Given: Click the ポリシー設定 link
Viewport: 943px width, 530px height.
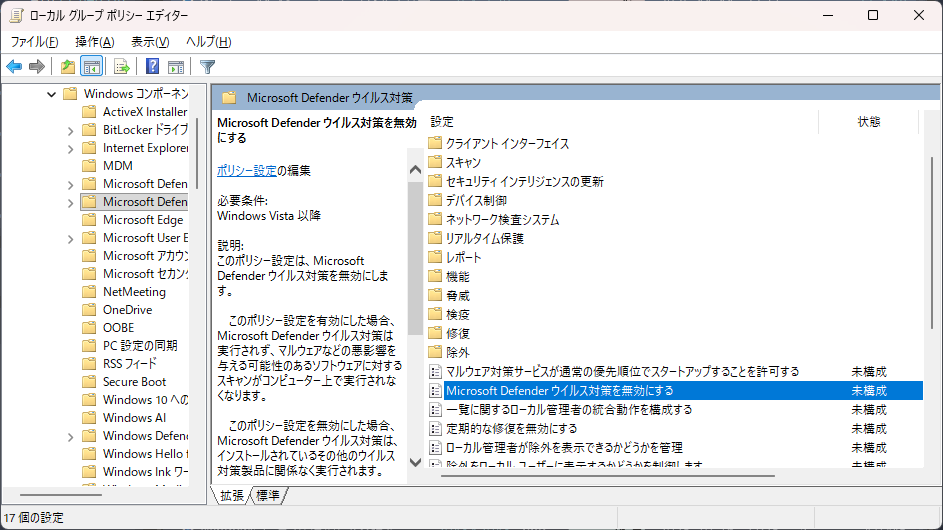Looking at the screenshot, I should click(246, 170).
